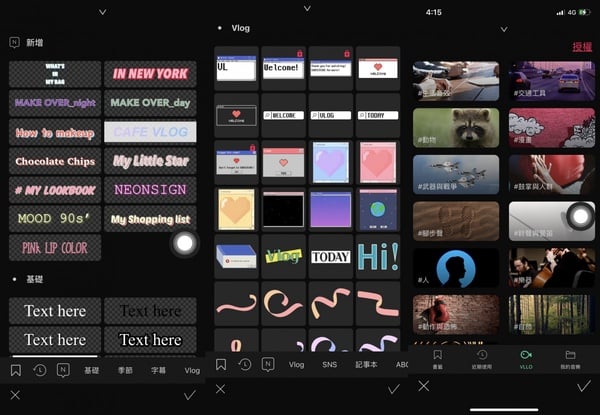Pick the Chocolate Chips text style
Image resolution: width=600 pixels, height=415 pixels.
(x=55, y=161)
